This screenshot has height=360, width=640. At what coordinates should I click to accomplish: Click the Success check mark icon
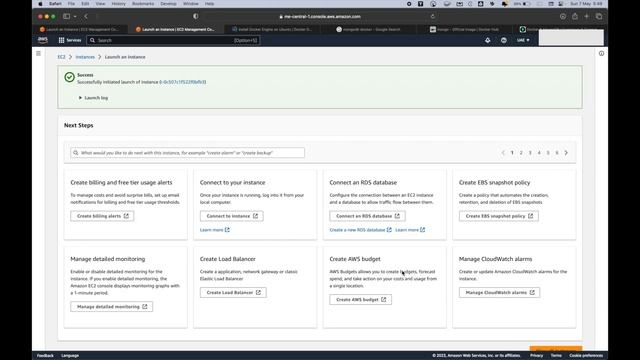click(x=69, y=77)
